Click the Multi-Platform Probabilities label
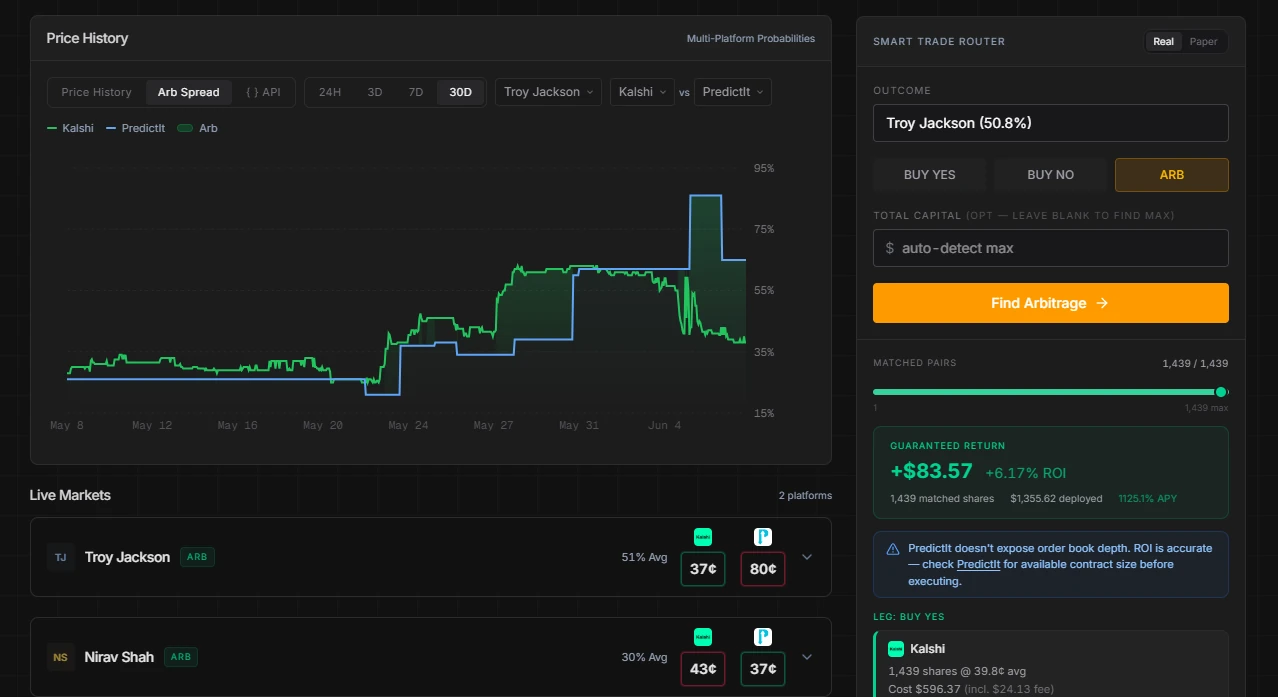 pos(751,38)
